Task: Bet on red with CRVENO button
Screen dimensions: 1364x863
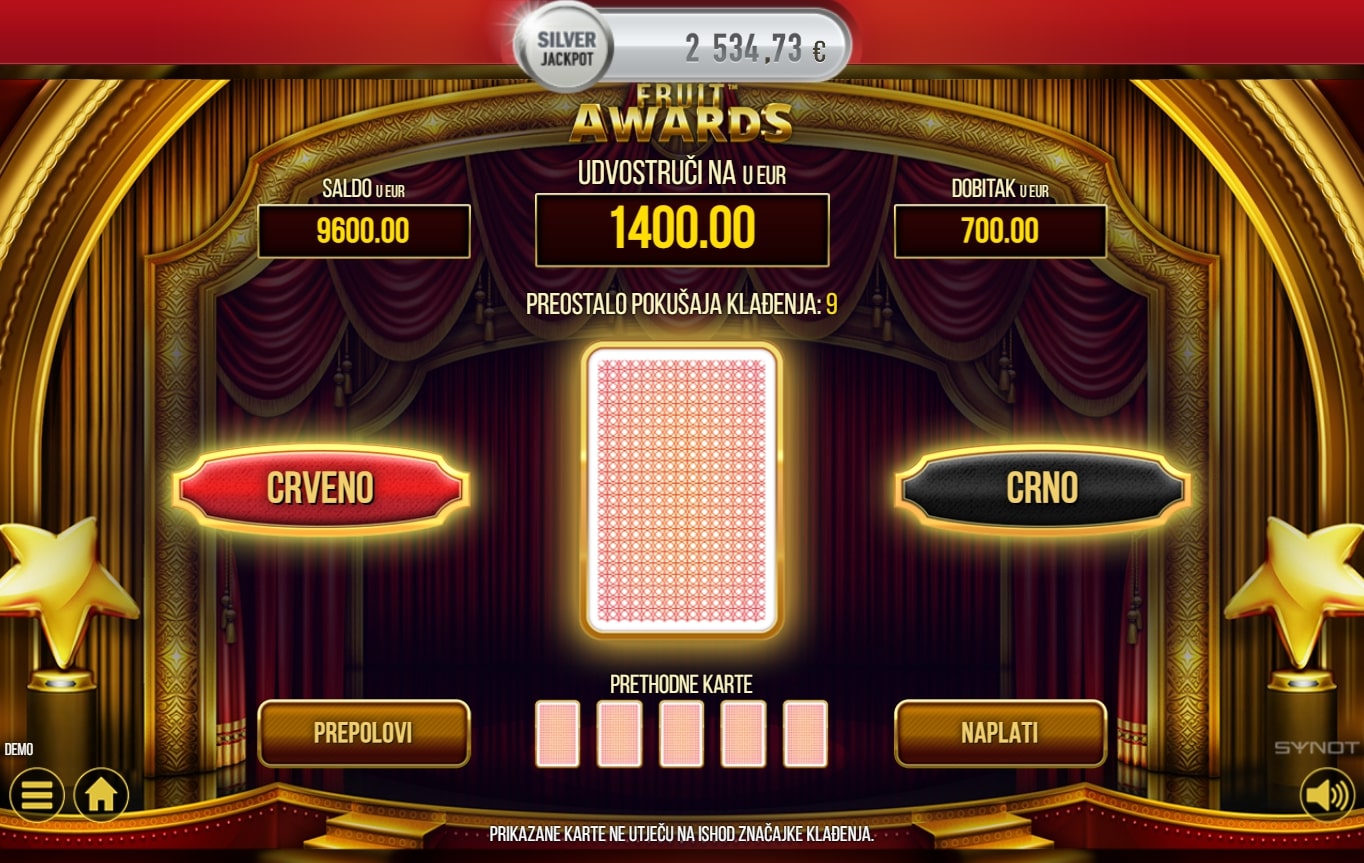Action: point(320,489)
